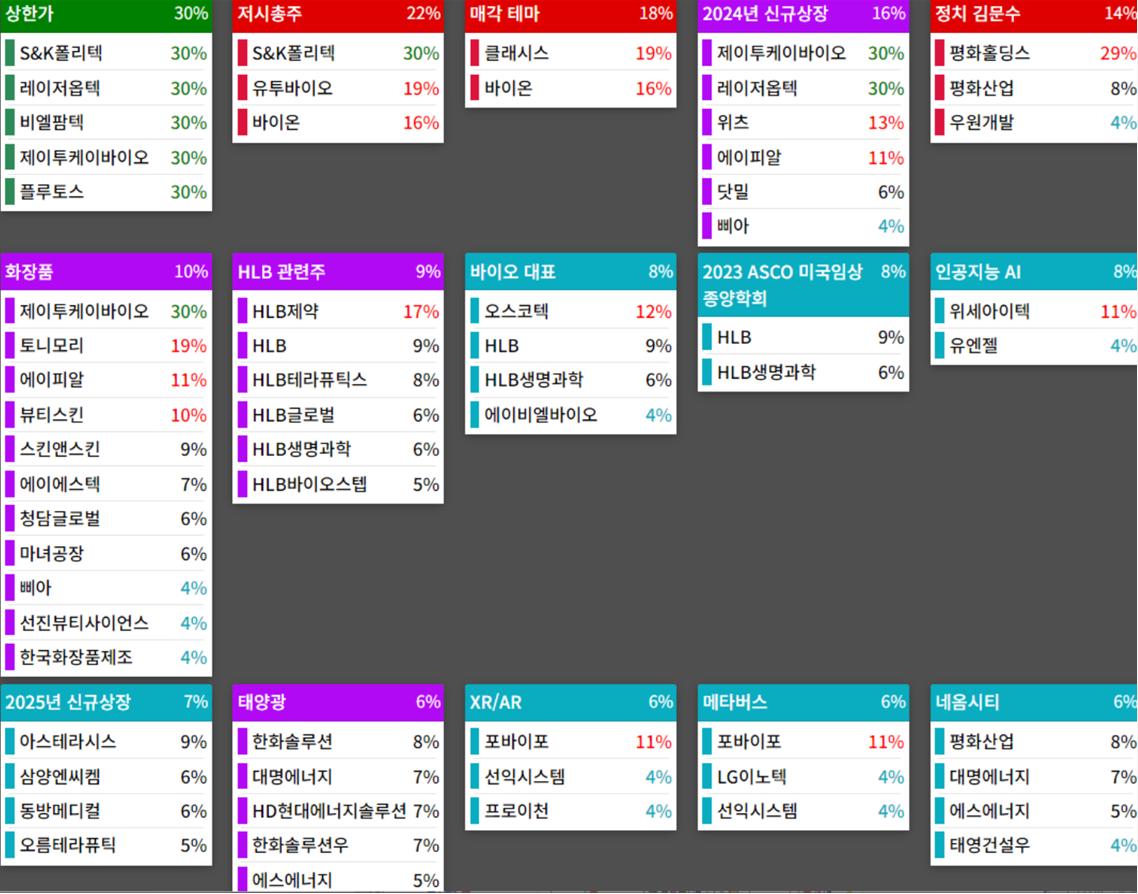Select 선진뷰티사이언스 in the 화장품 card

pyautogui.click(x=106, y=623)
